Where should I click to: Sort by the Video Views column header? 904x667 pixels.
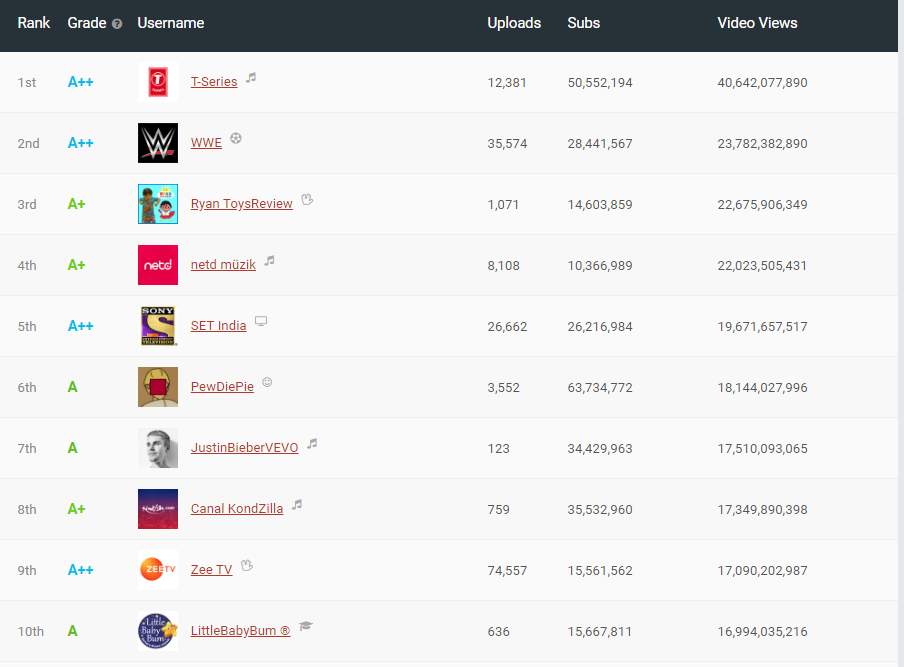point(758,23)
